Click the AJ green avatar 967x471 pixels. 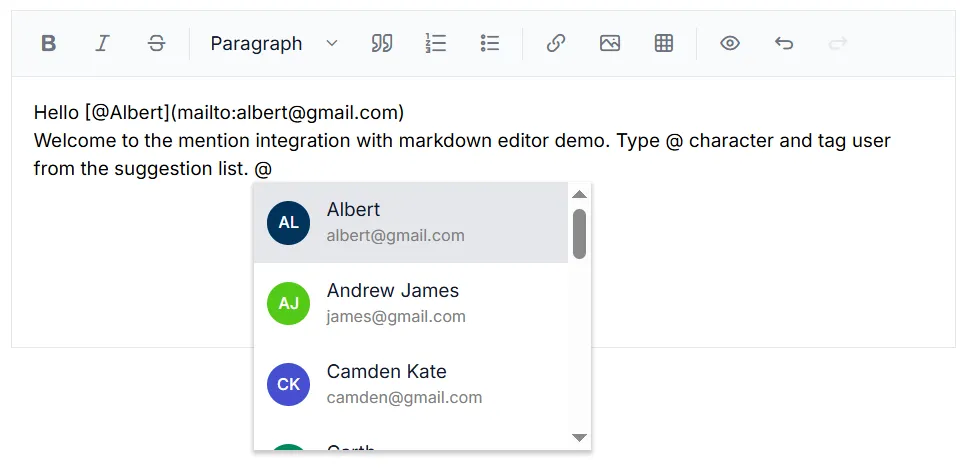288,303
